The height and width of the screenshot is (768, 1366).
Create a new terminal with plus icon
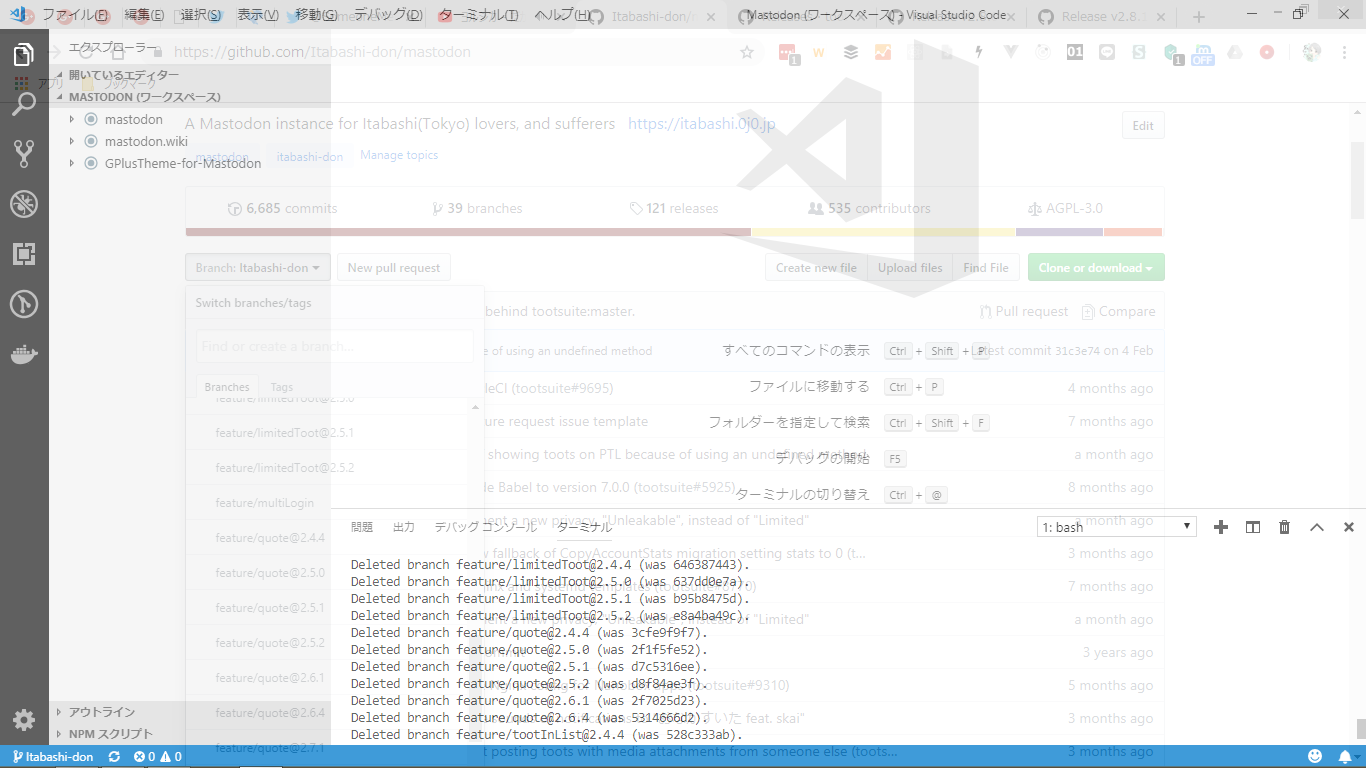pos(1220,527)
